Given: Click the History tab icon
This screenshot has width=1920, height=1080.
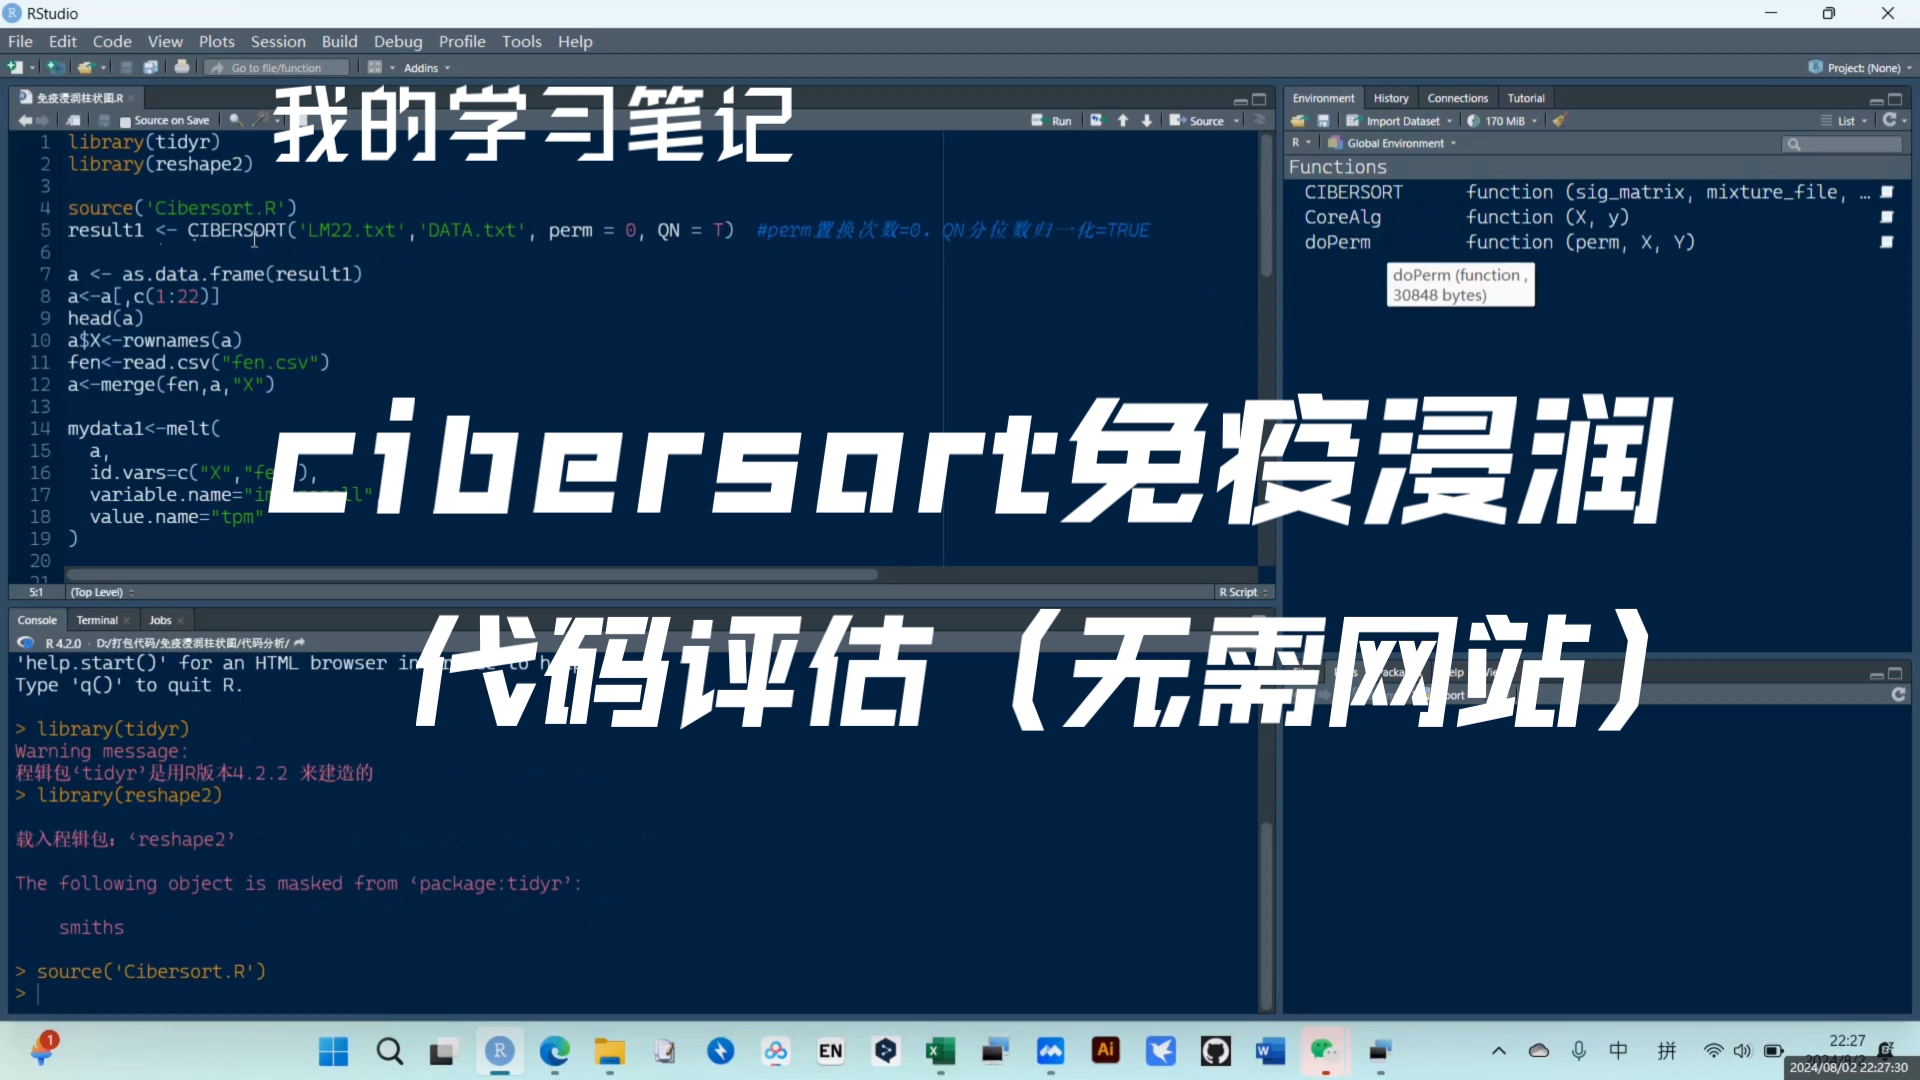Looking at the screenshot, I should click(1390, 98).
